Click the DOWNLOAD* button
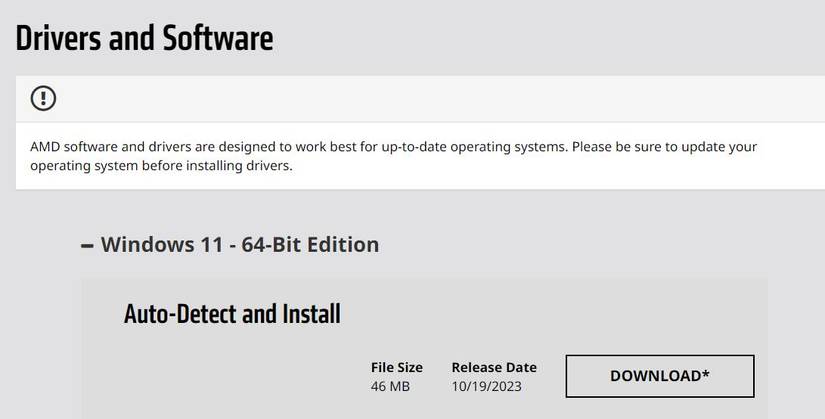The width and height of the screenshot is (825, 419). point(660,376)
